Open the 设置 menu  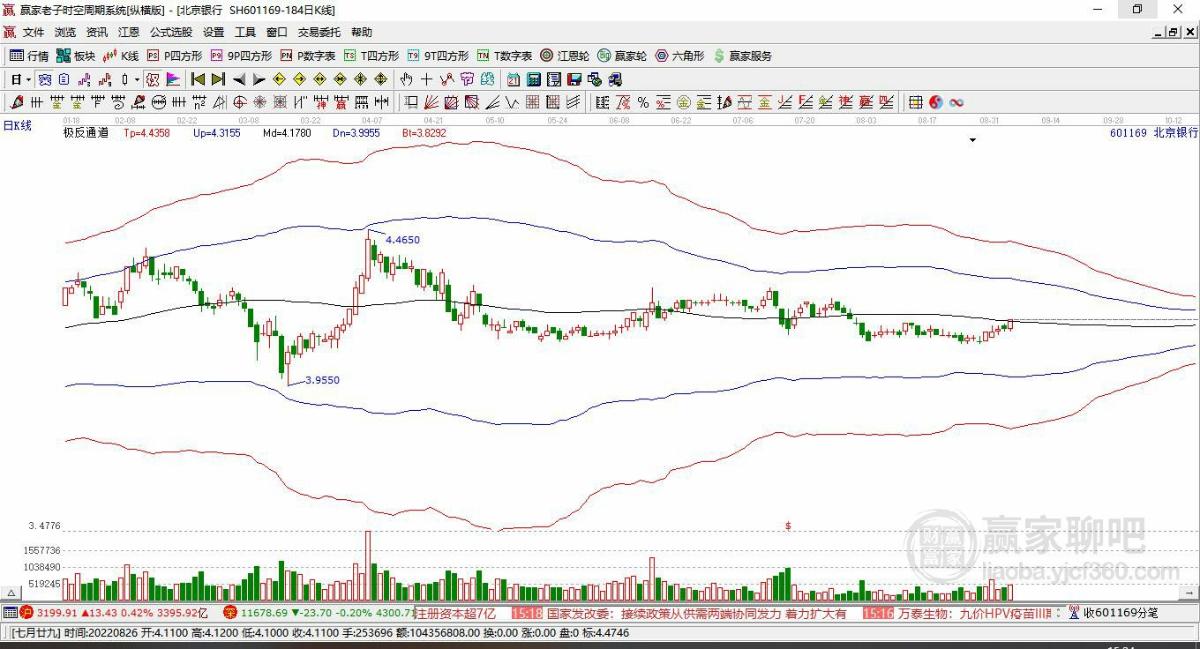[213, 32]
